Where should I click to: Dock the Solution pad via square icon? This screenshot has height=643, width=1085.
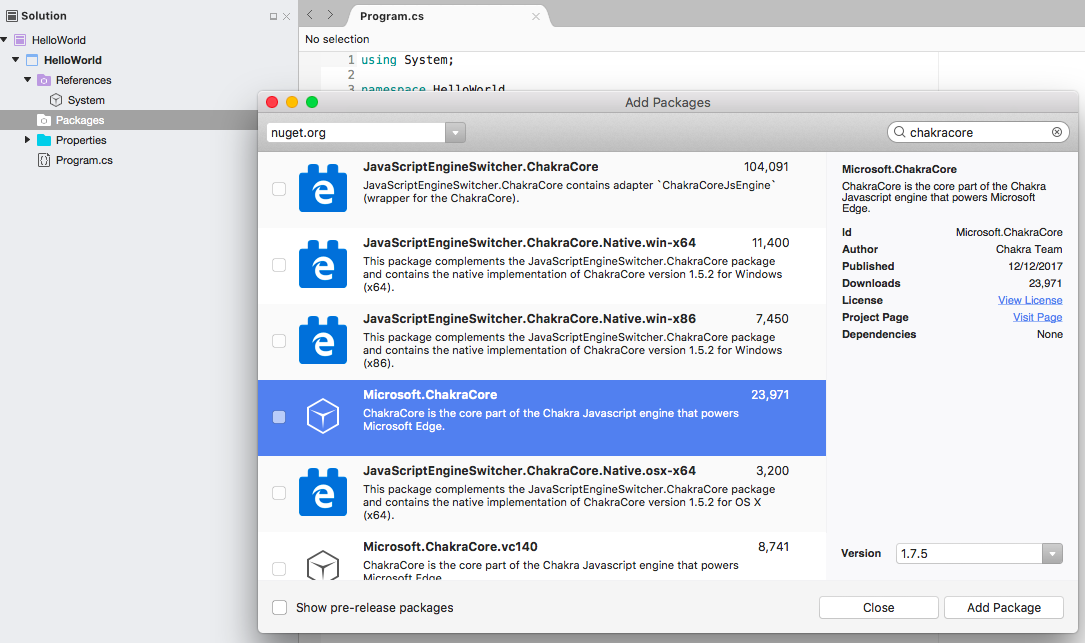tap(273, 16)
